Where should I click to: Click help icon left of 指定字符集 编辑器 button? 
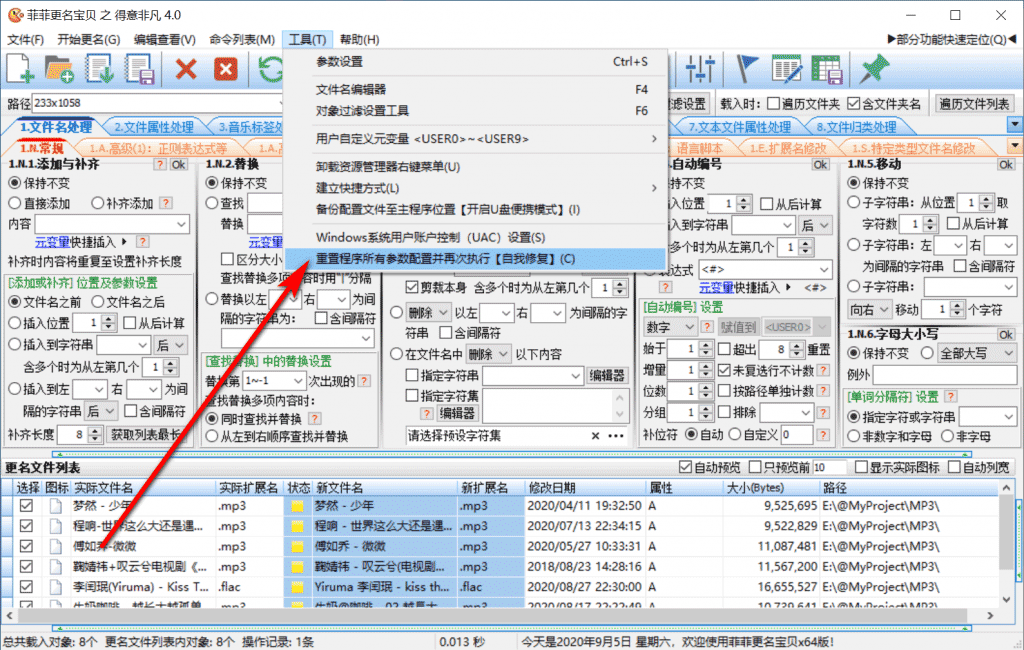[426, 413]
